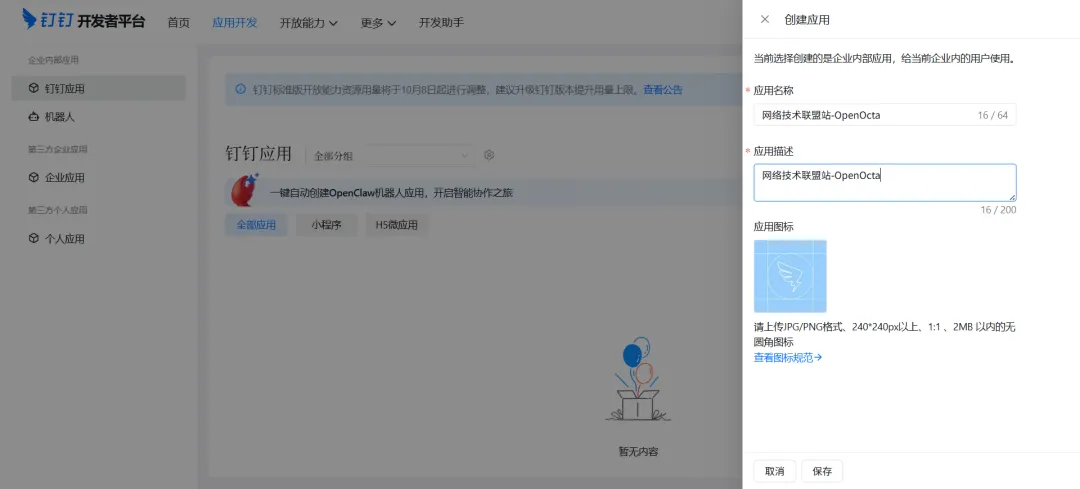This screenshot has width=1080, height=489.
Task: Expand the 更多 dropdown menu
Action: point(378,23)
